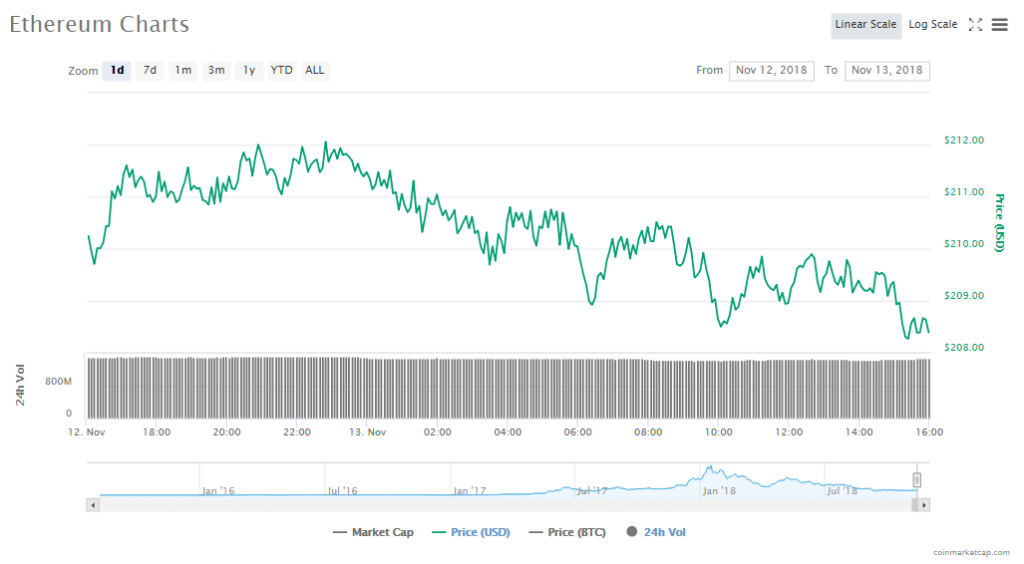1024x564 pixels.
Task: Toggle Market Cap series in legend
Action: click(x=373, y=532)
